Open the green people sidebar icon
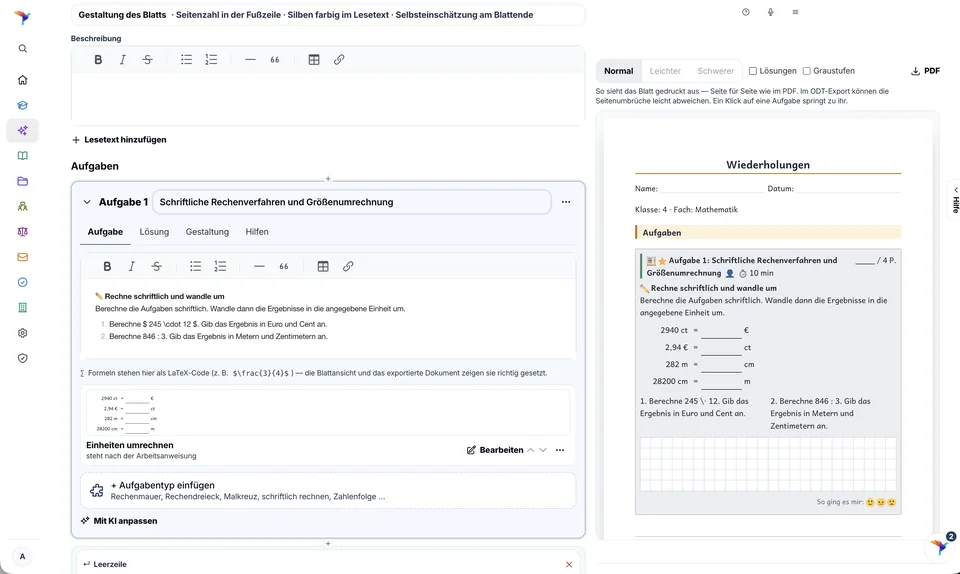 point(23,206)
